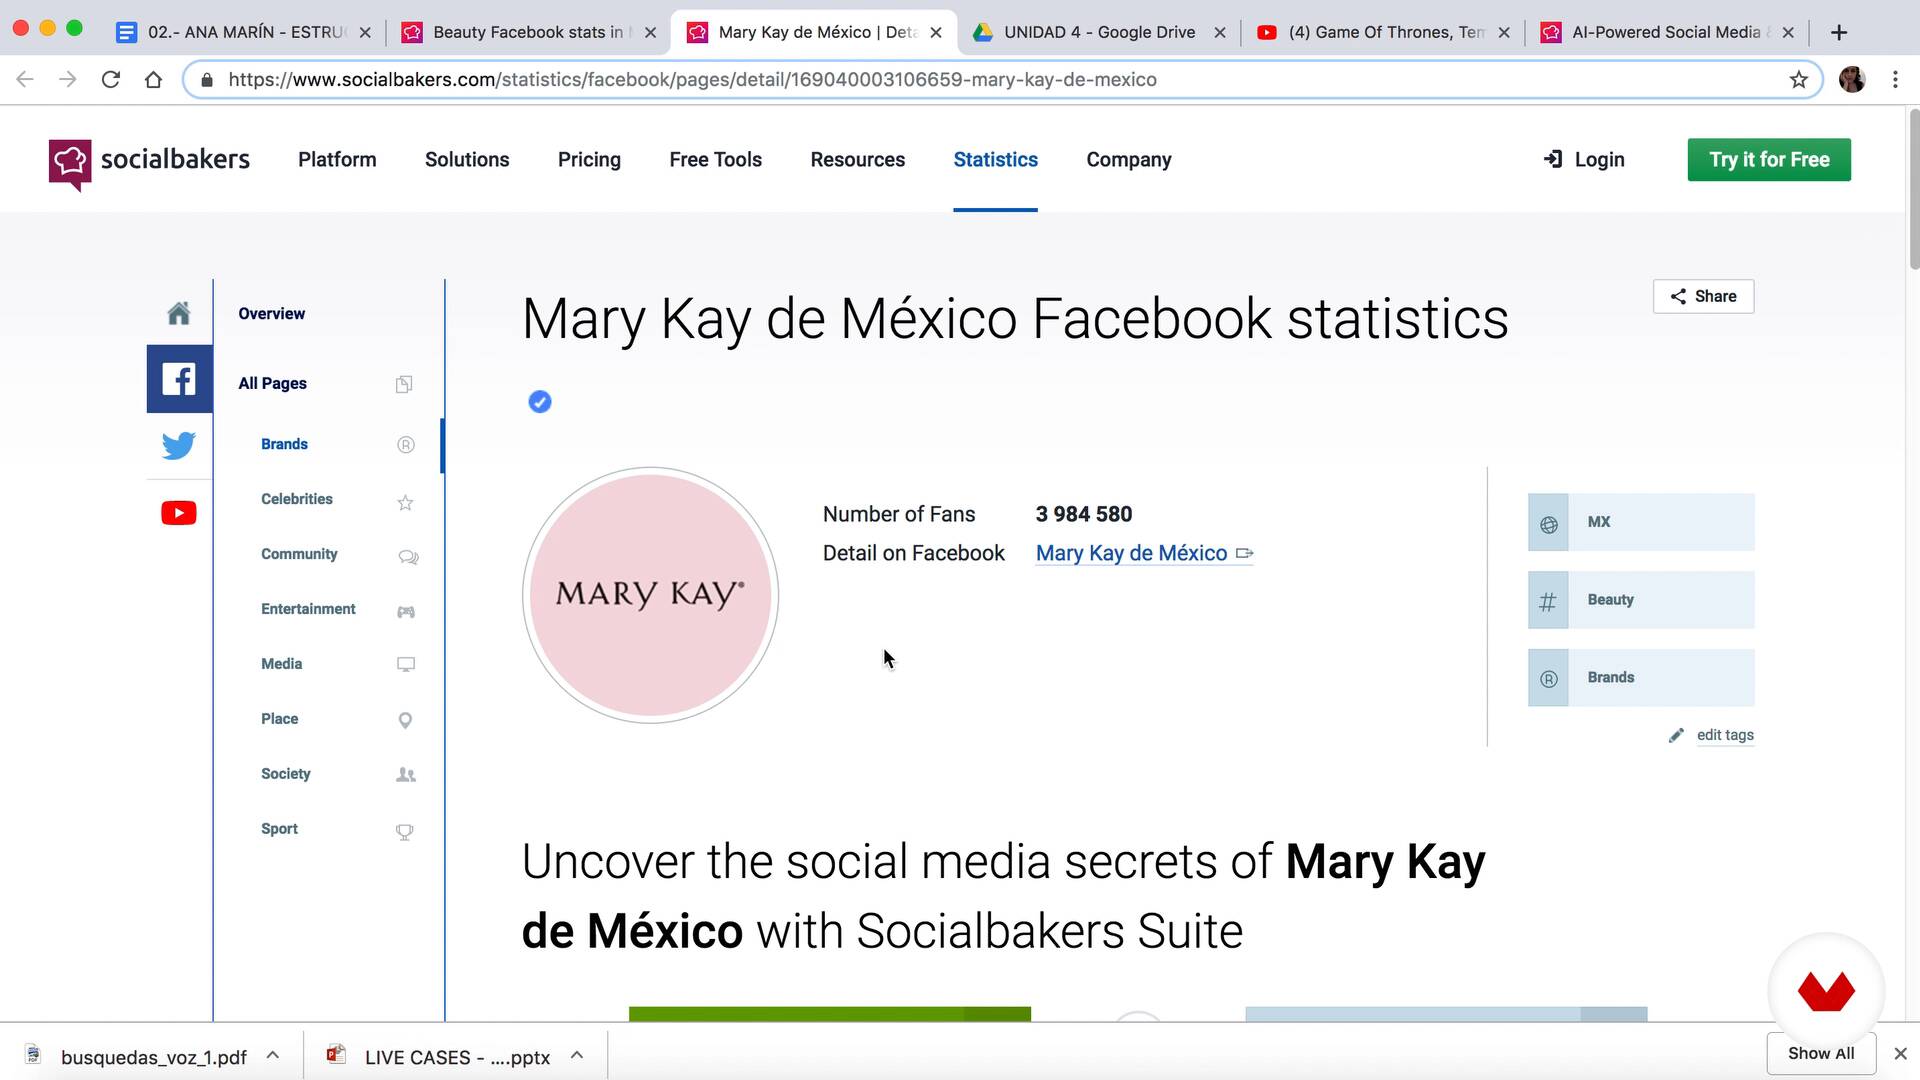The height and width of the screenshot is (1080, 1920).
Task: Open Mary Kay de México Facebook link
Action: point(1144,554)
